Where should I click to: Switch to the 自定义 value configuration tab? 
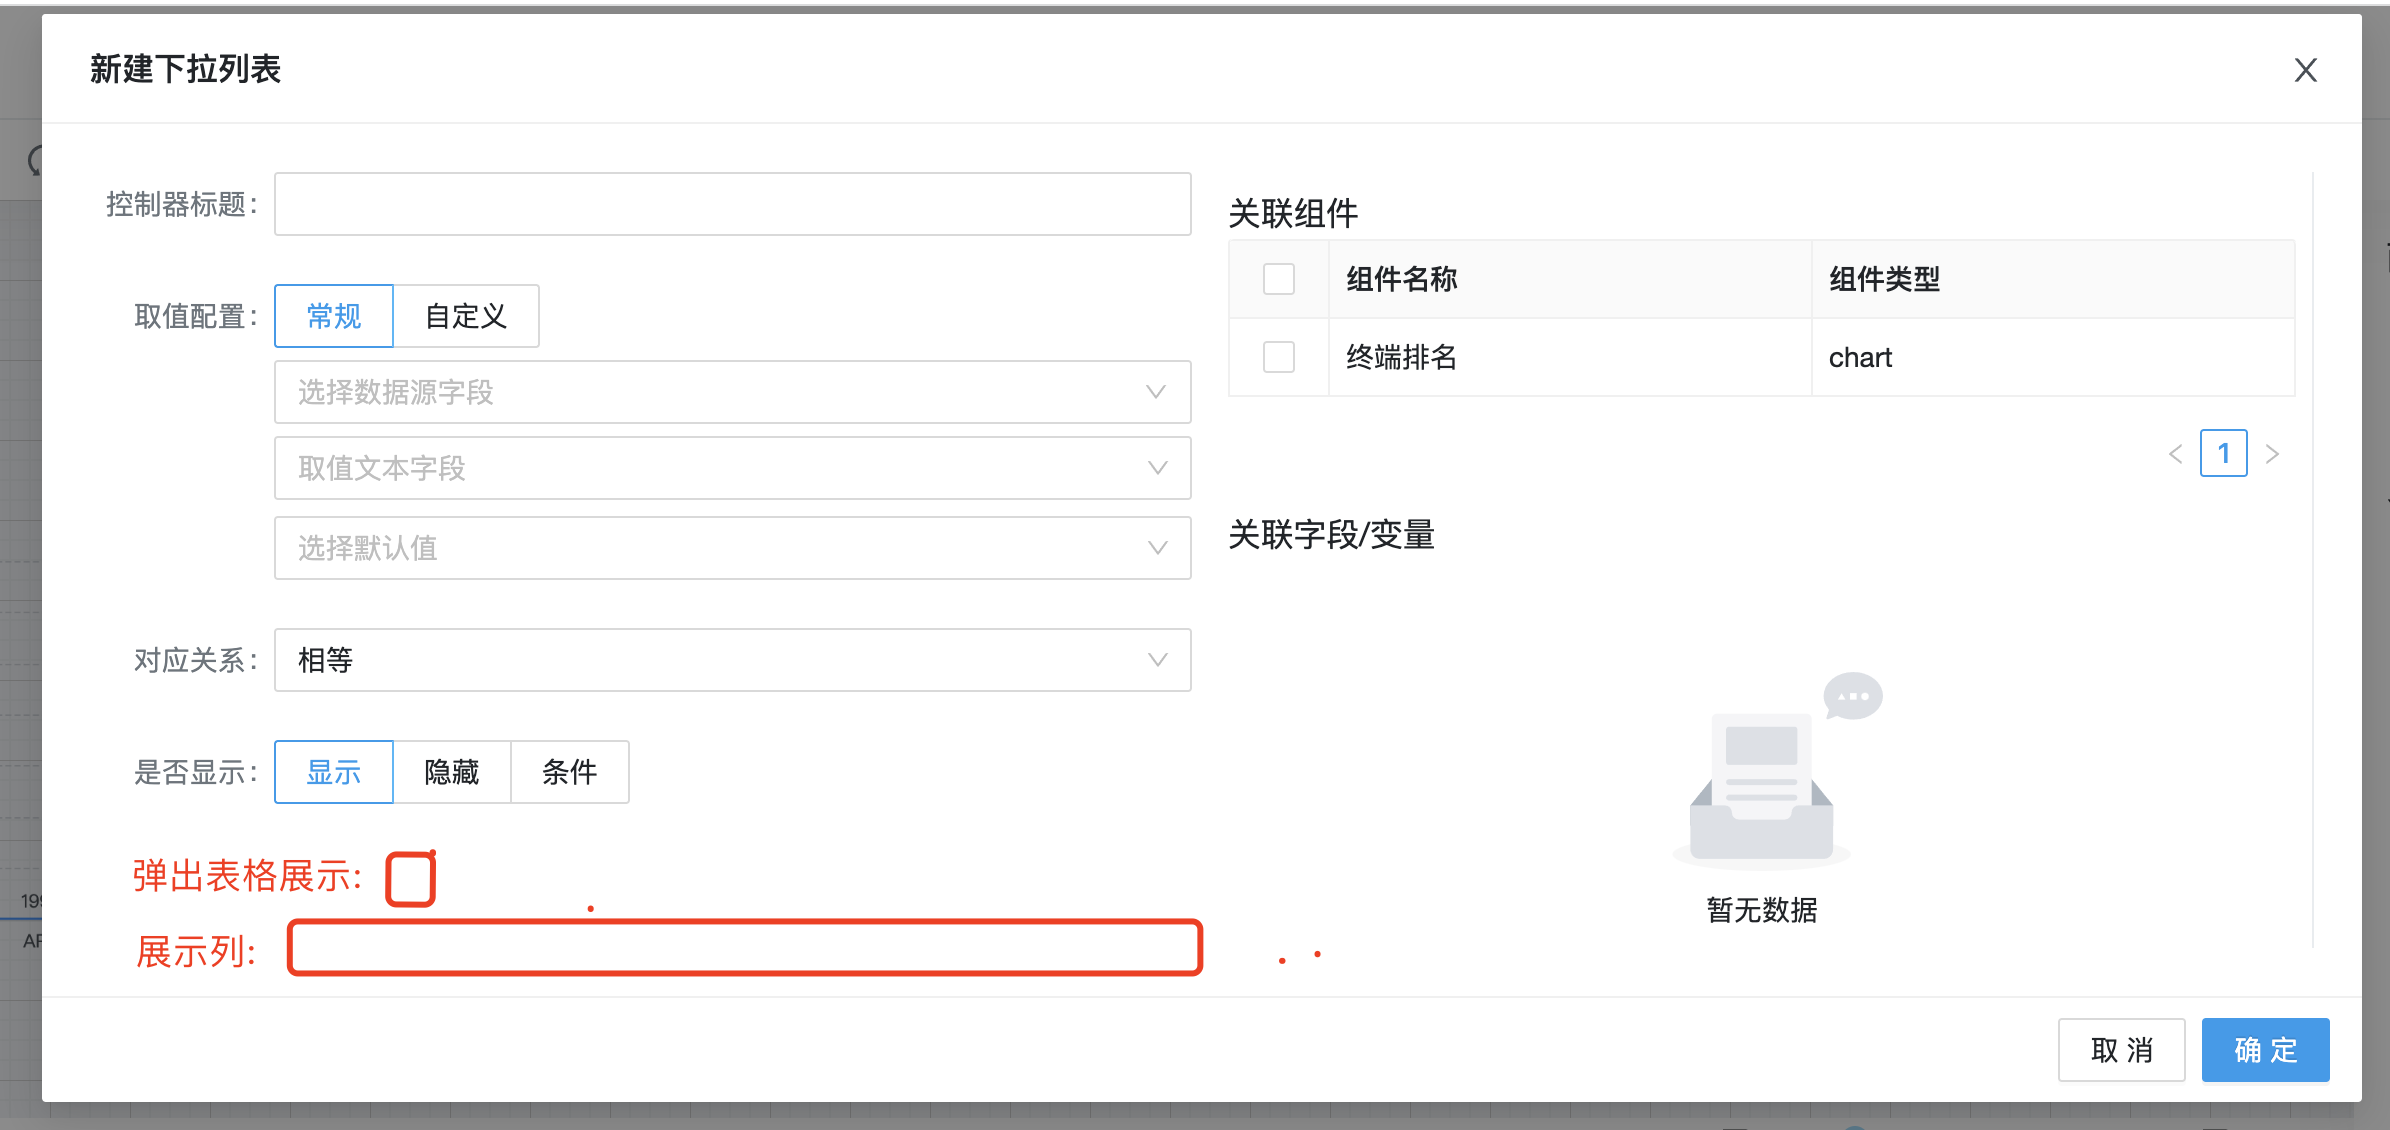click(x=465, y=316)
